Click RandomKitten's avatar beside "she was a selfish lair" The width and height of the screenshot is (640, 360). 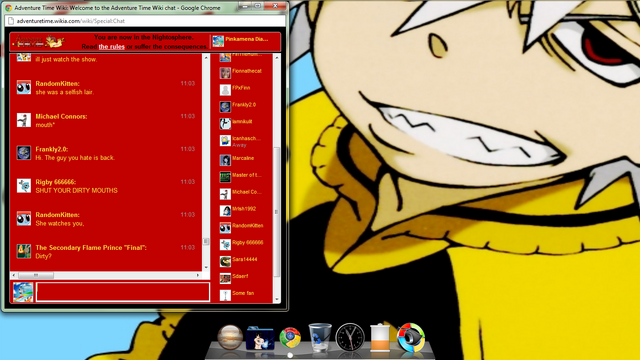pyautogui.click(x=24, y=87)
